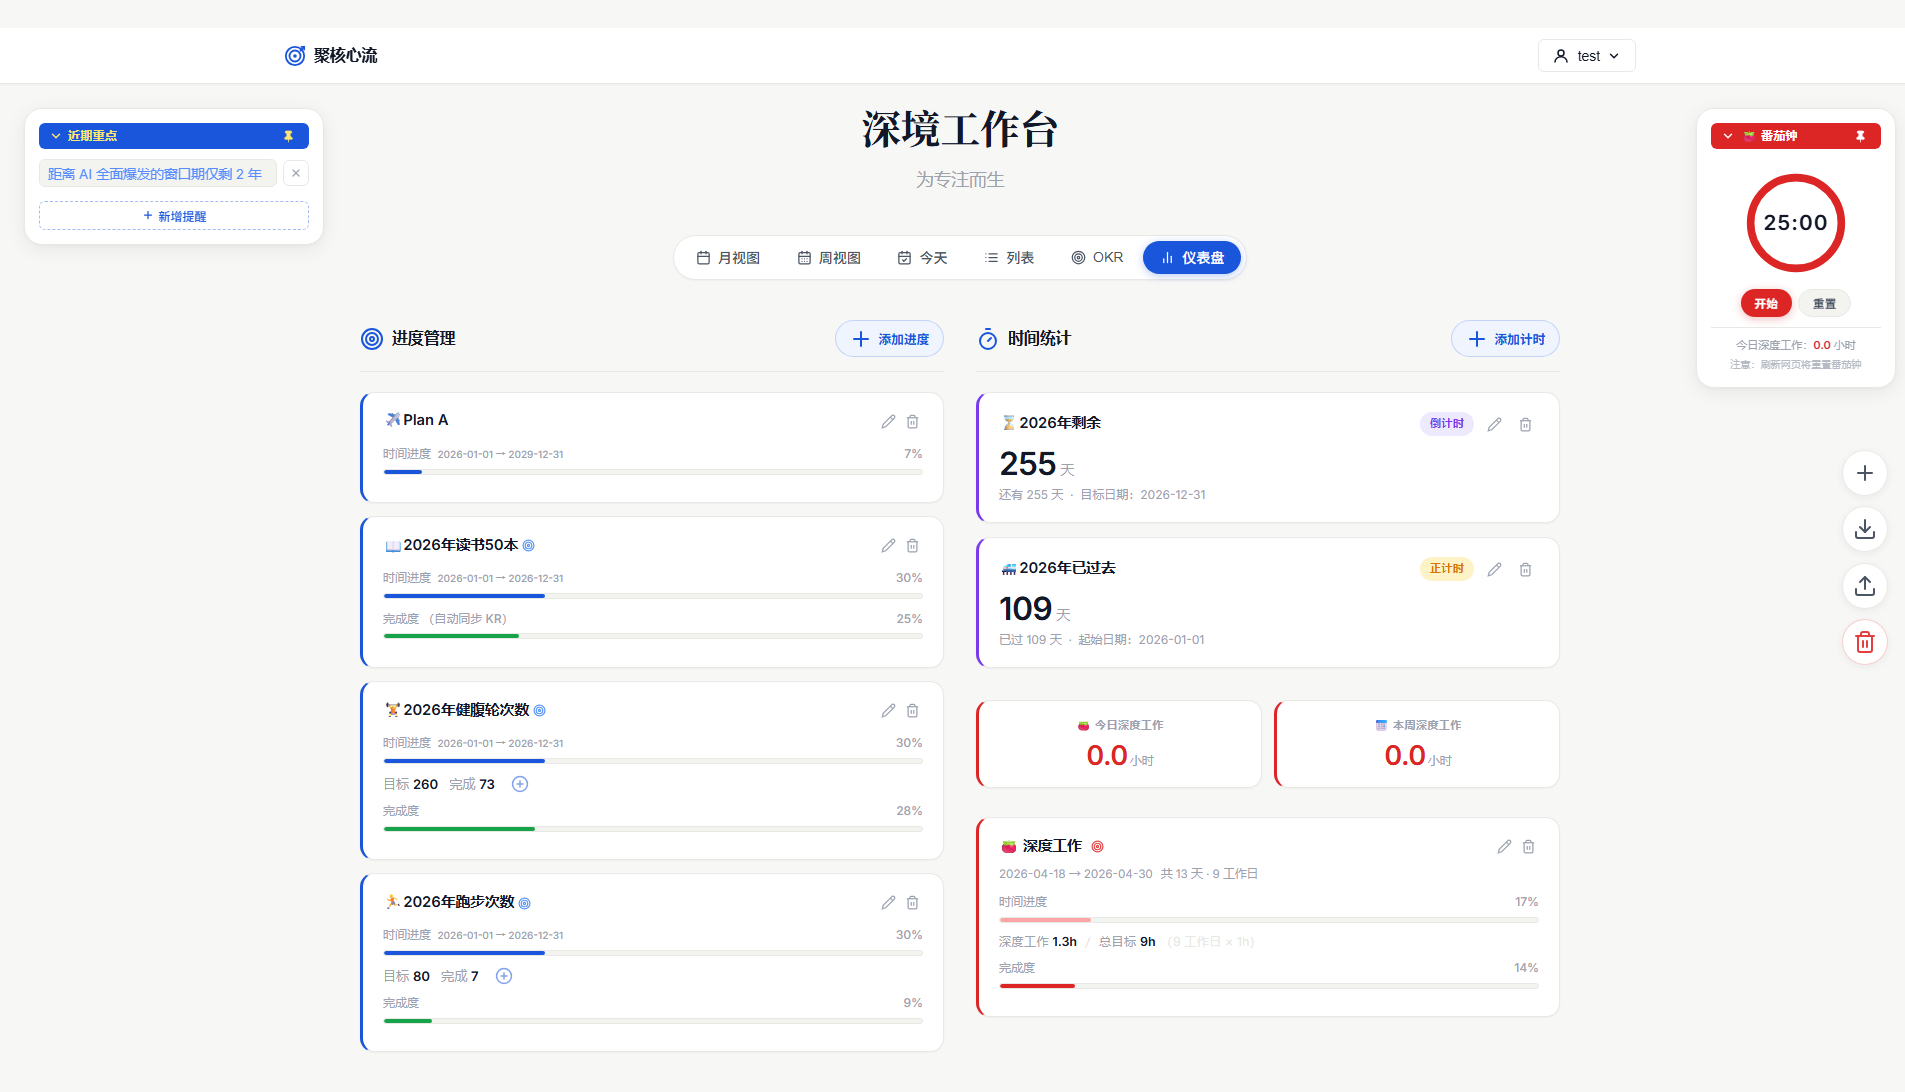The image size is (1905, 1092).
Task: Switch to the OKR tab
Action: coord(1097,258)
